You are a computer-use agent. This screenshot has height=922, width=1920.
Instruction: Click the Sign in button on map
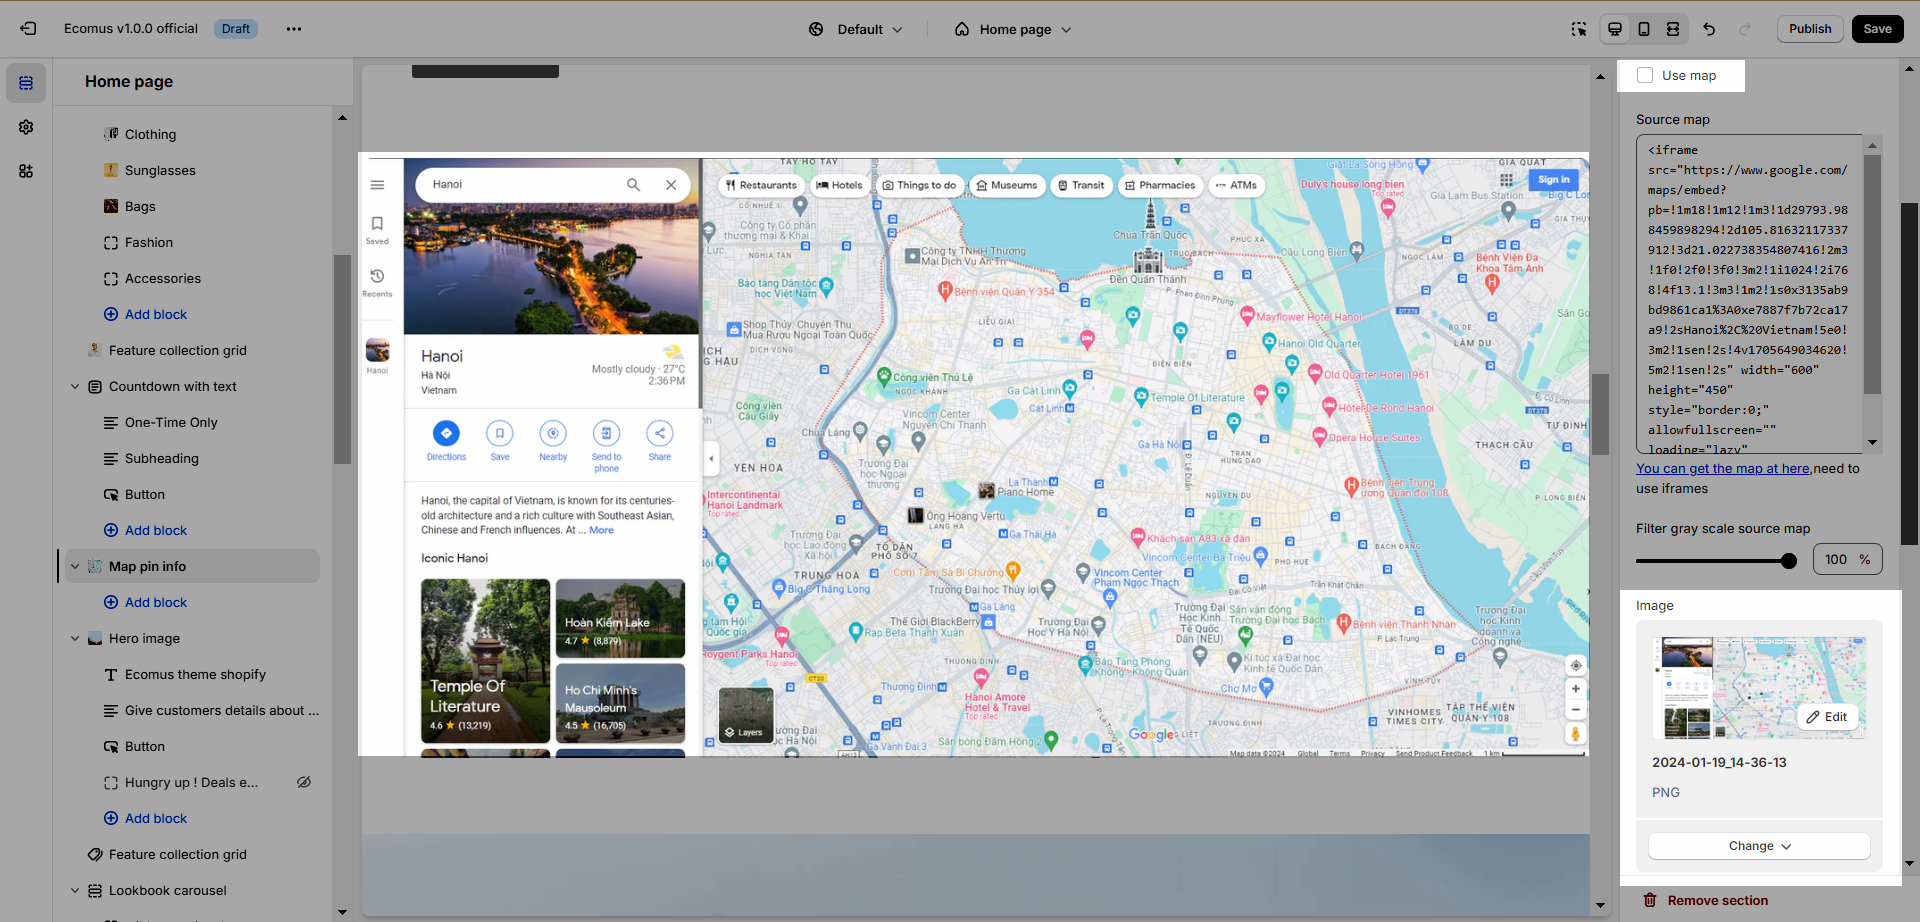coord(1553,180)
